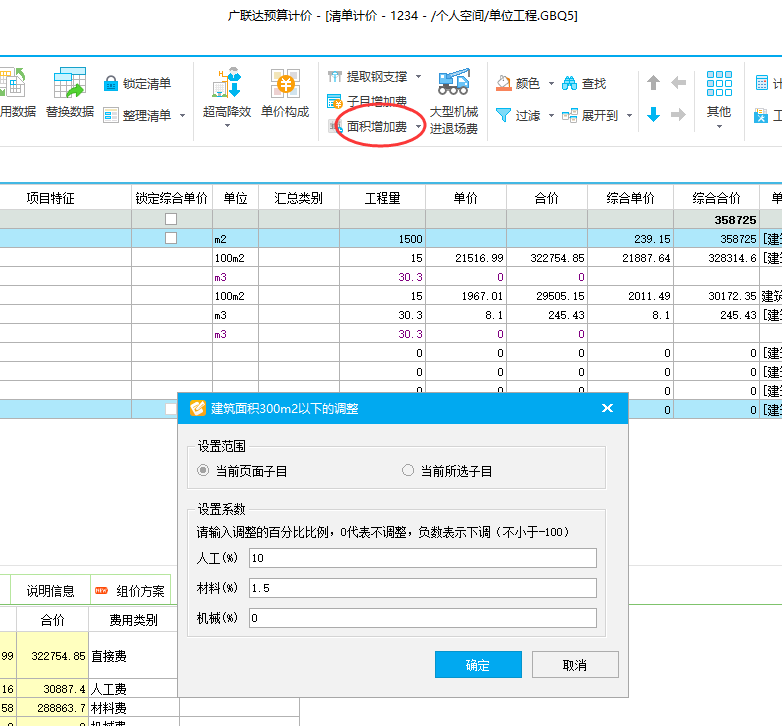Expand the 其他 dropdown arrow

tap(719, 127)
